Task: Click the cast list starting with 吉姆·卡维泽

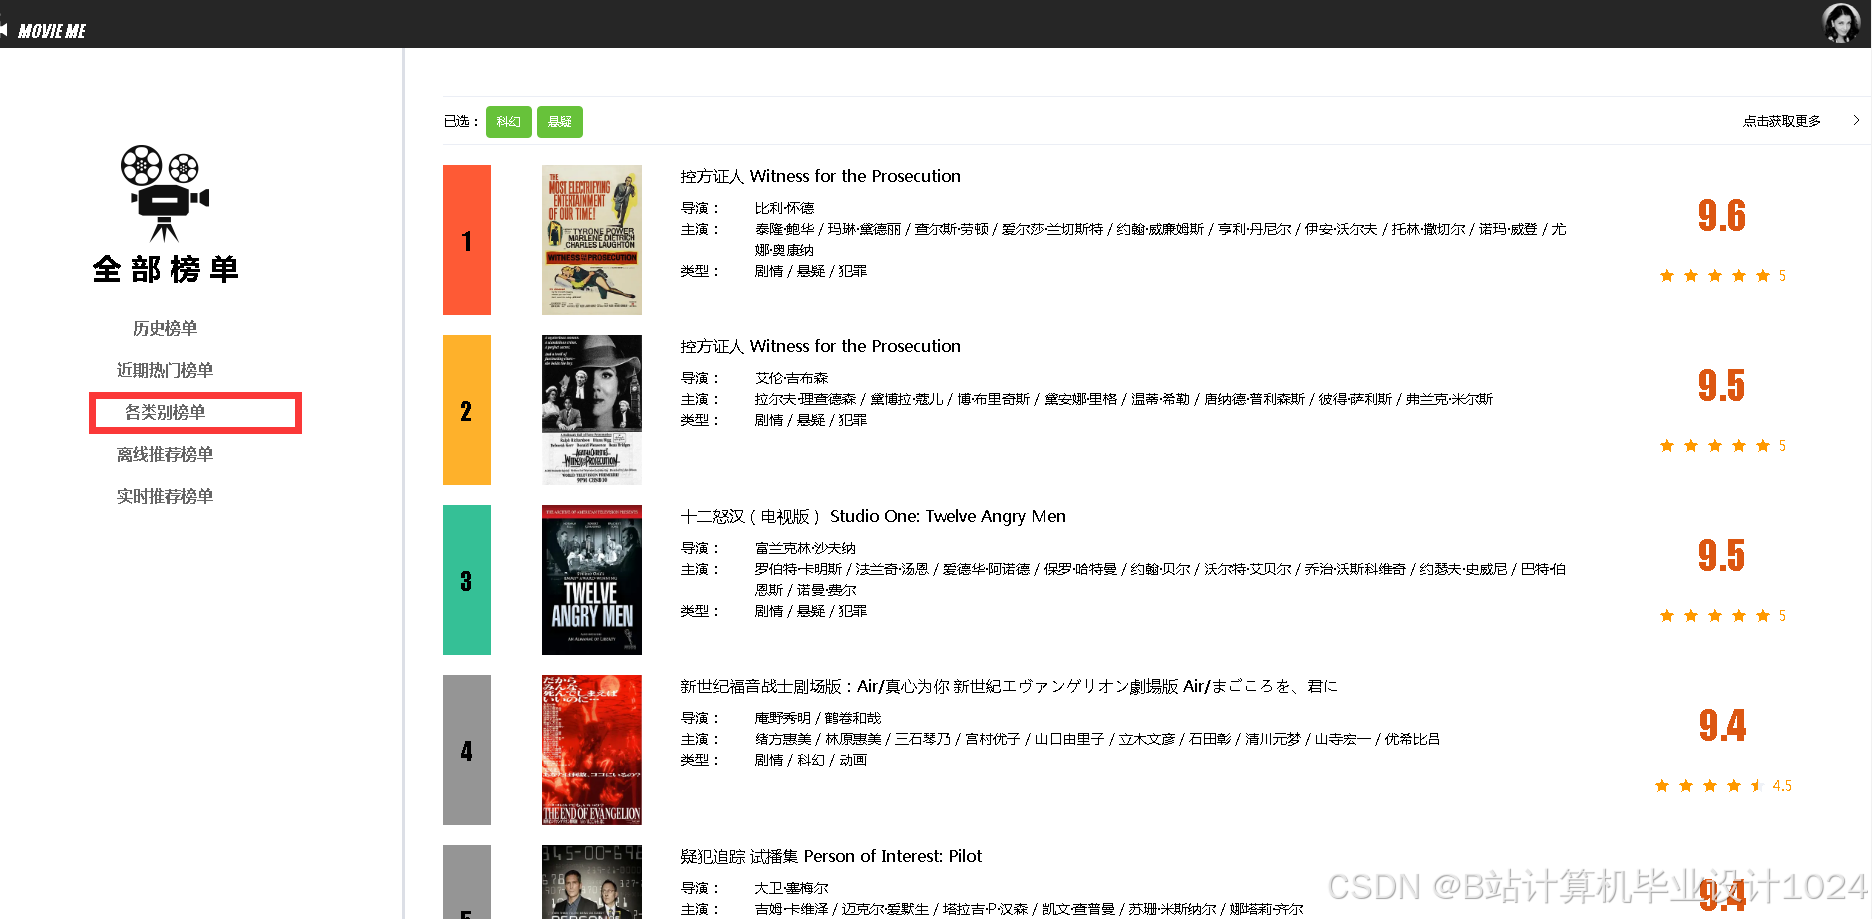Action: [1029, 909]
